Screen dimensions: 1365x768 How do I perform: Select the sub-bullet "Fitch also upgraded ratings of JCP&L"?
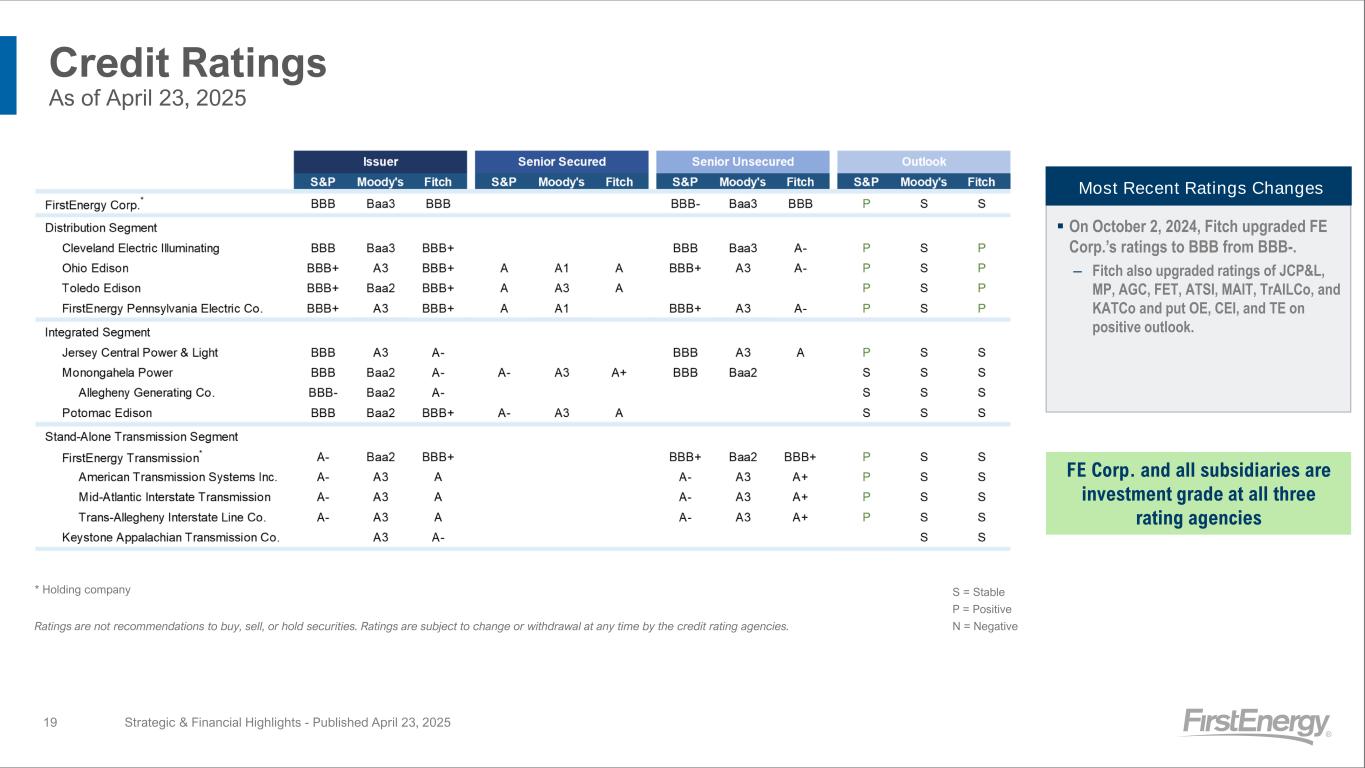[x=1208, y=299]
